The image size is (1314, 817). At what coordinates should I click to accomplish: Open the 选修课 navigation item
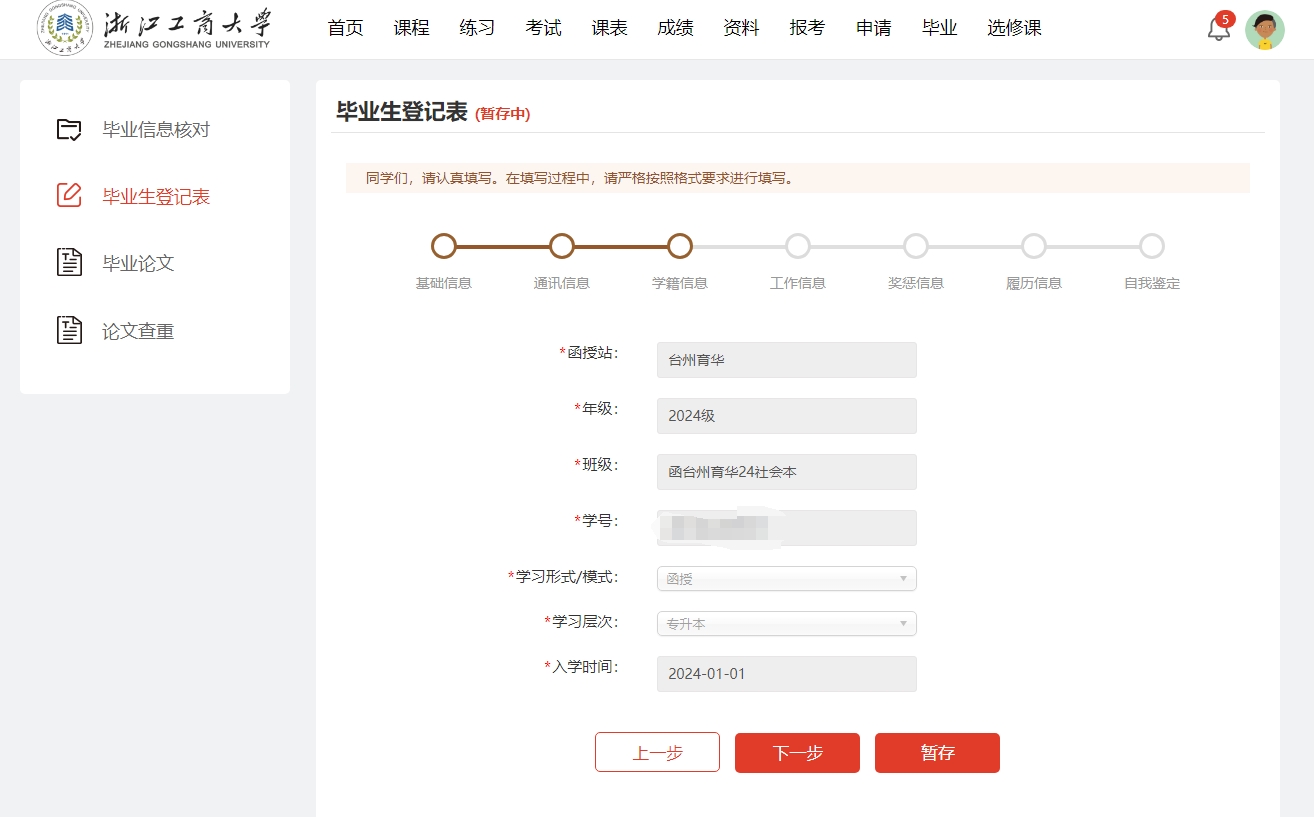point(1014,28)
